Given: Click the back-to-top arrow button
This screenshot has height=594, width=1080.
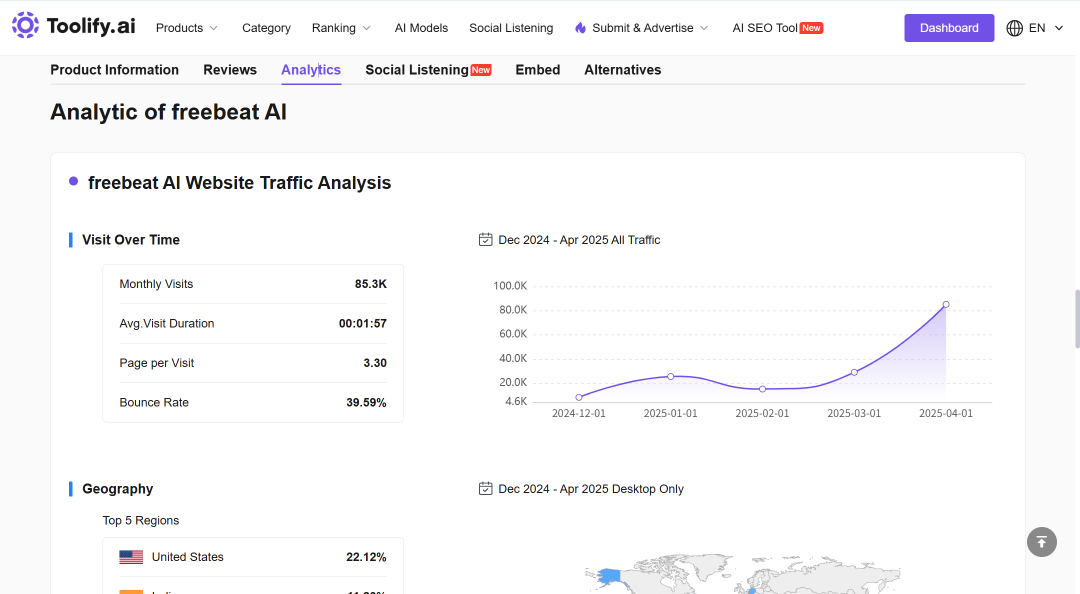Looking at the screenshot, I should tap(1041, 542).
